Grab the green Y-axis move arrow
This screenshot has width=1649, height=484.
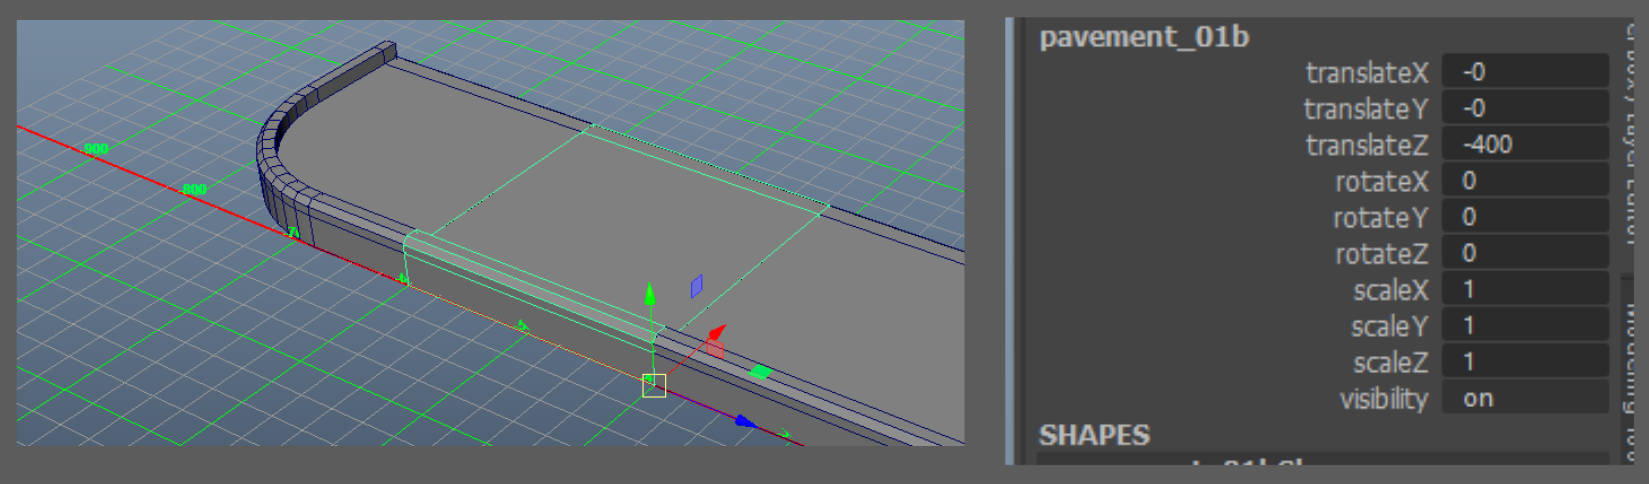point(650,294)
